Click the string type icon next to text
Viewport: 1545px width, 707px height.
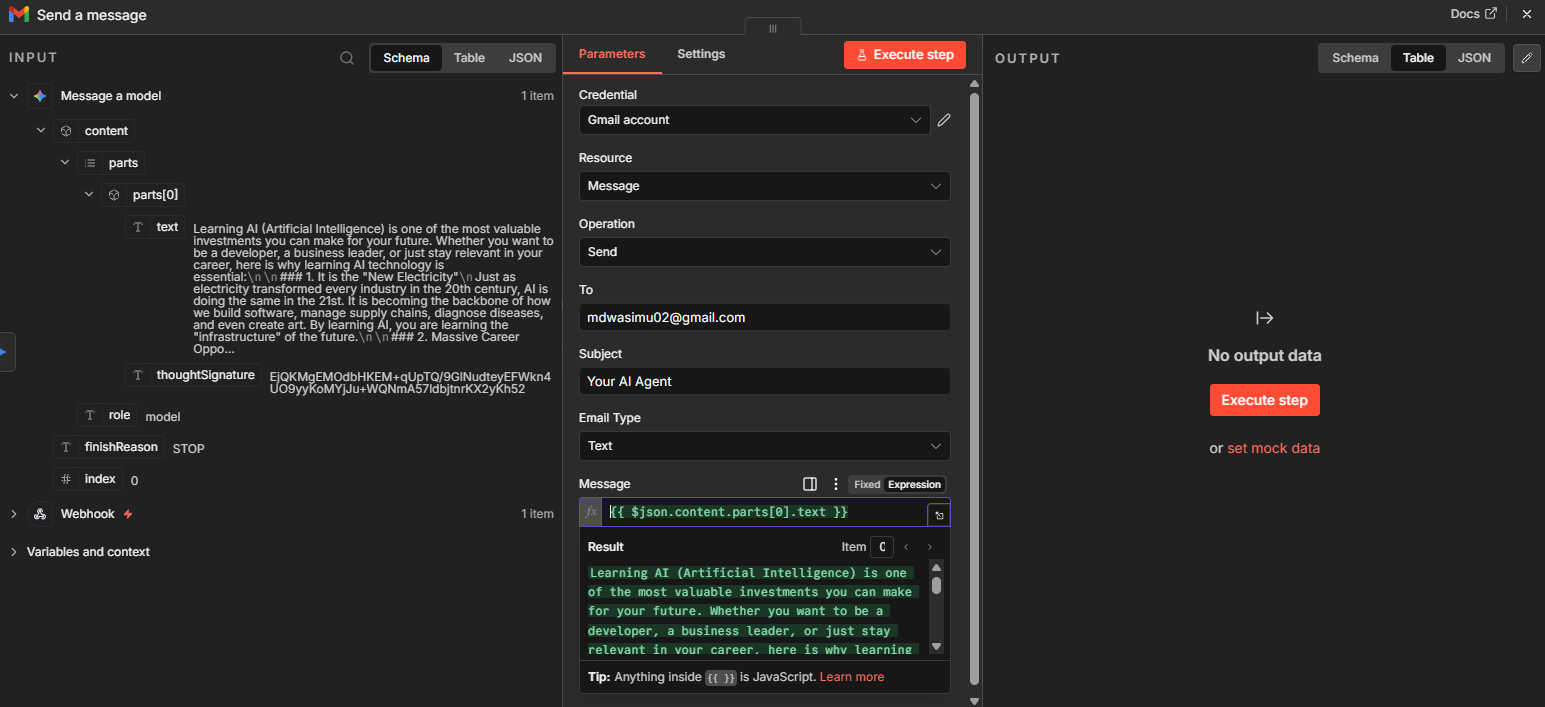(138, 227)
